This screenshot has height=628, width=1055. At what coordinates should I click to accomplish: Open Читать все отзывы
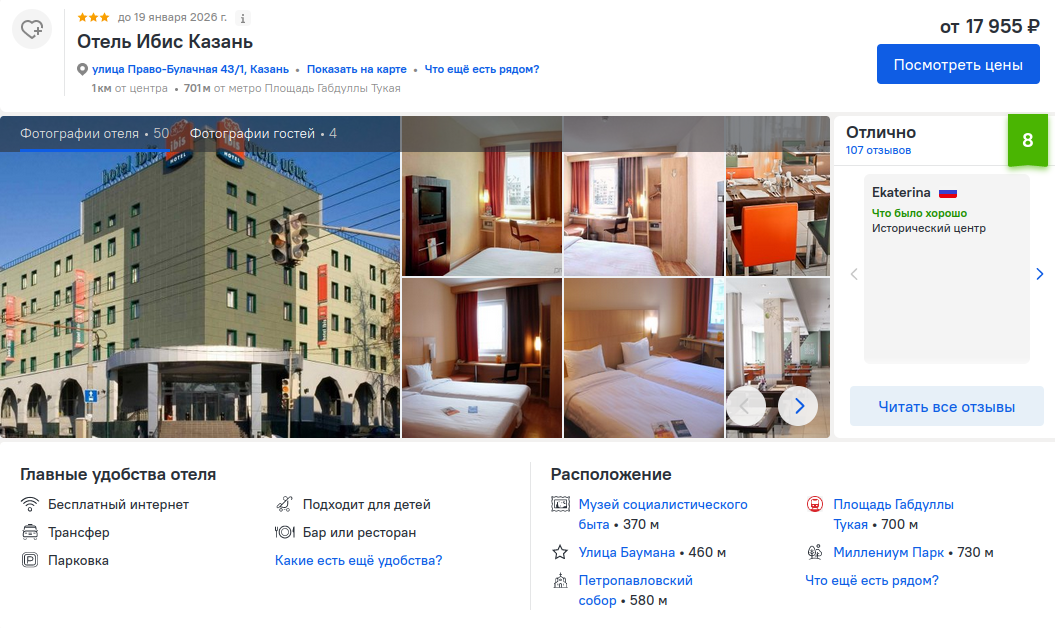(x=947, y=407)
